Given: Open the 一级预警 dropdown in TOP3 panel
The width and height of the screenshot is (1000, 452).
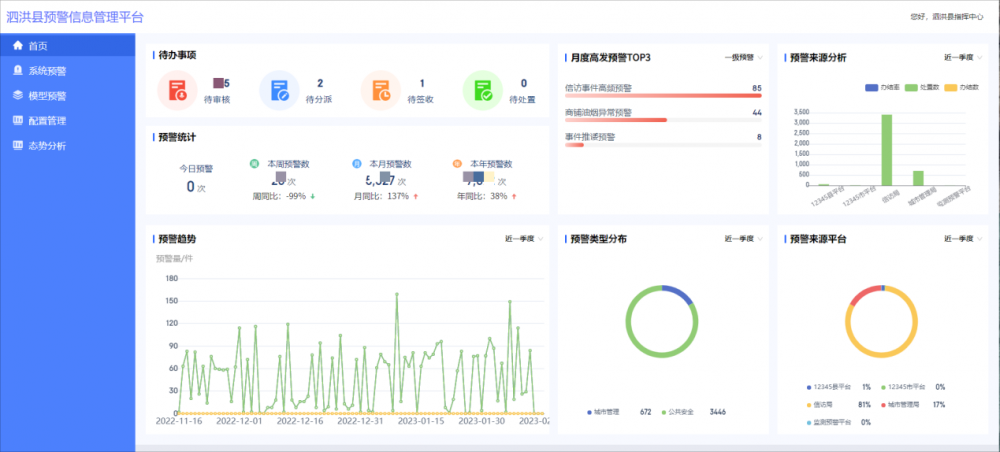Looking at the screenshot, I should (x=743, y=57).
